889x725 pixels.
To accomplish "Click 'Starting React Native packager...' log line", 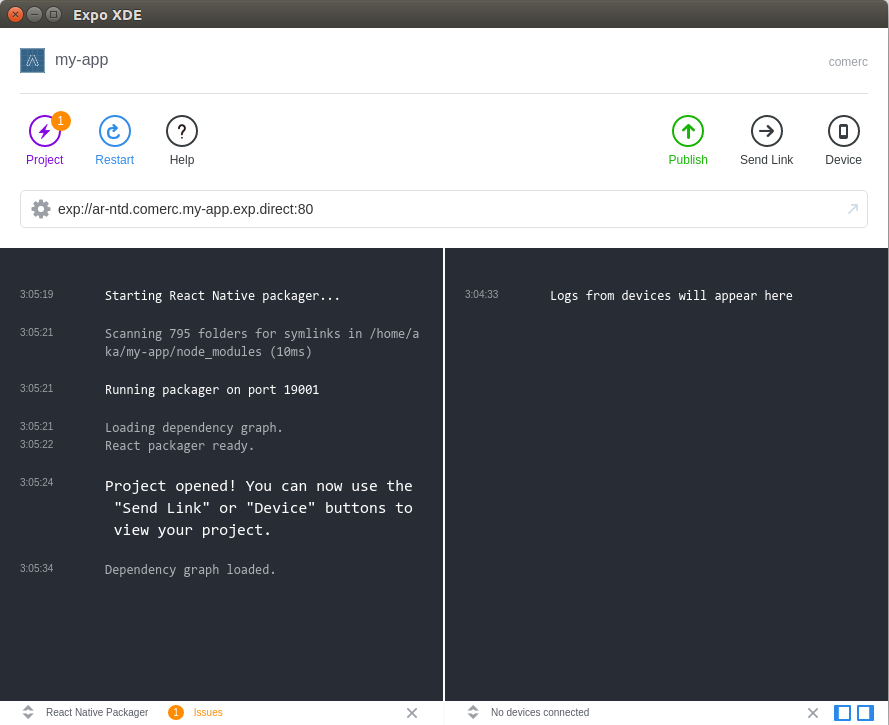I will pyautogui.click(x=222, y=296).
